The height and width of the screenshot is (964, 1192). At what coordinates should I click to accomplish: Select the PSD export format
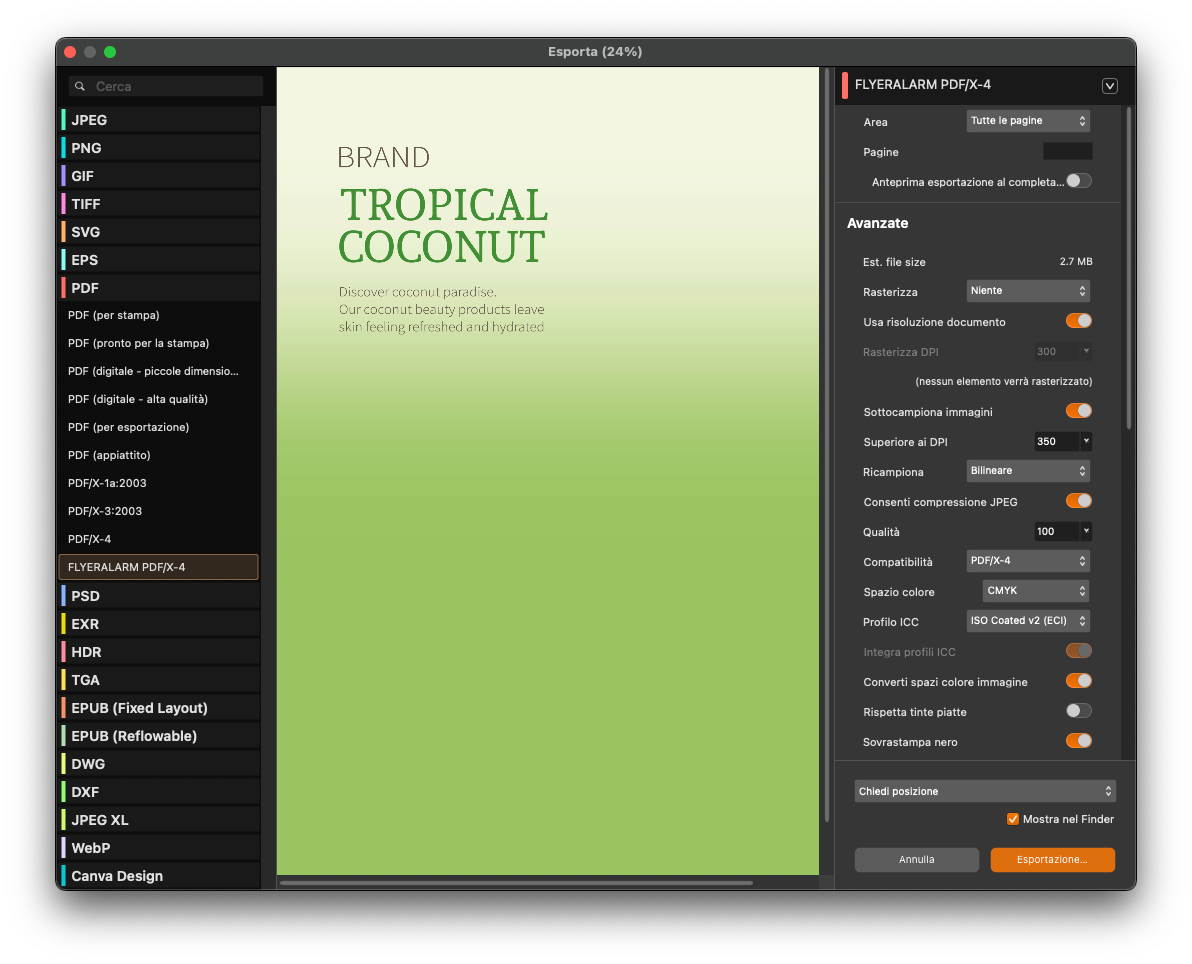click(160, 596)
